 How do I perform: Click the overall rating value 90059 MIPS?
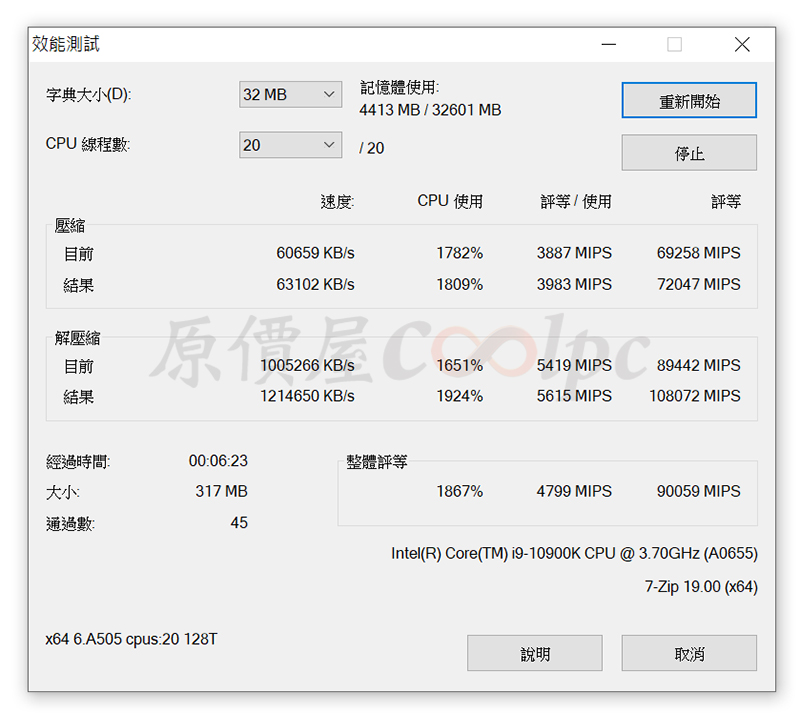698,491
